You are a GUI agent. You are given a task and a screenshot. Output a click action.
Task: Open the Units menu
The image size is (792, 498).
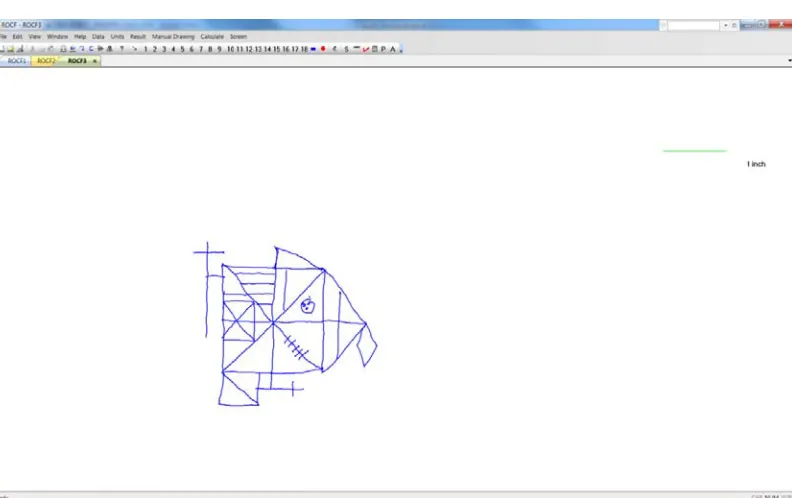[x=117, y=37]
